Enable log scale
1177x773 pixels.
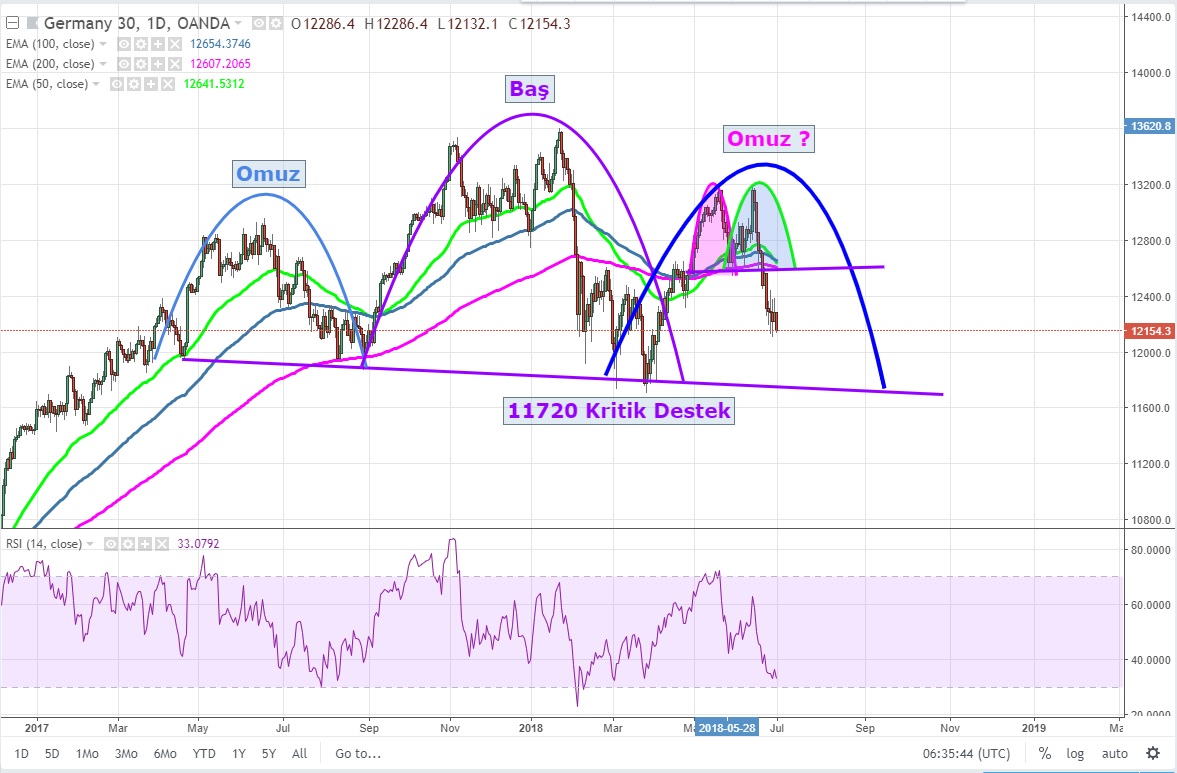[1075, 753]
